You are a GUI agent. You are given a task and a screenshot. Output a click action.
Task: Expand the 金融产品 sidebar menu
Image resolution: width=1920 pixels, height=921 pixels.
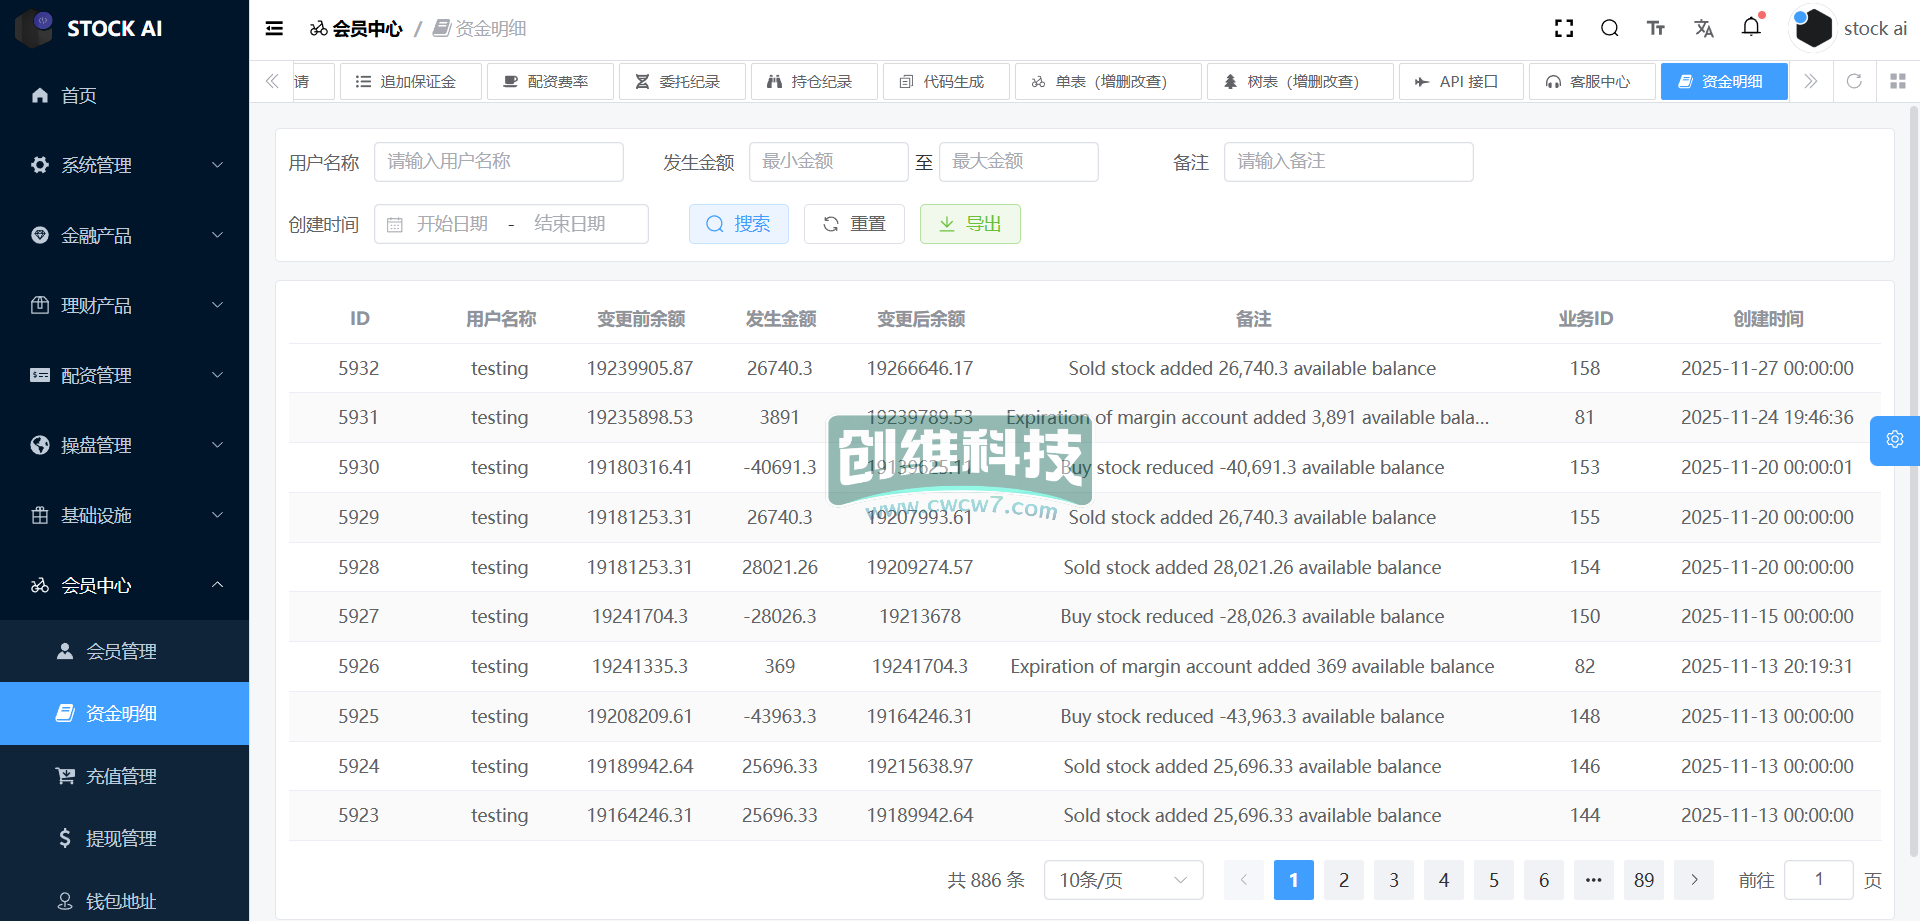124,235
